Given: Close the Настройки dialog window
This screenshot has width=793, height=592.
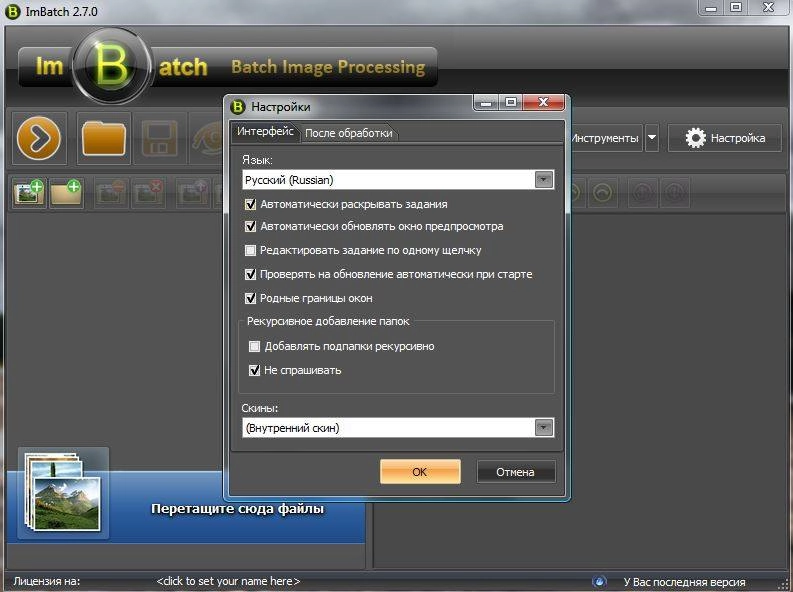Looking at the screenshot, I should pyautogui.click(x=544, y=102).
